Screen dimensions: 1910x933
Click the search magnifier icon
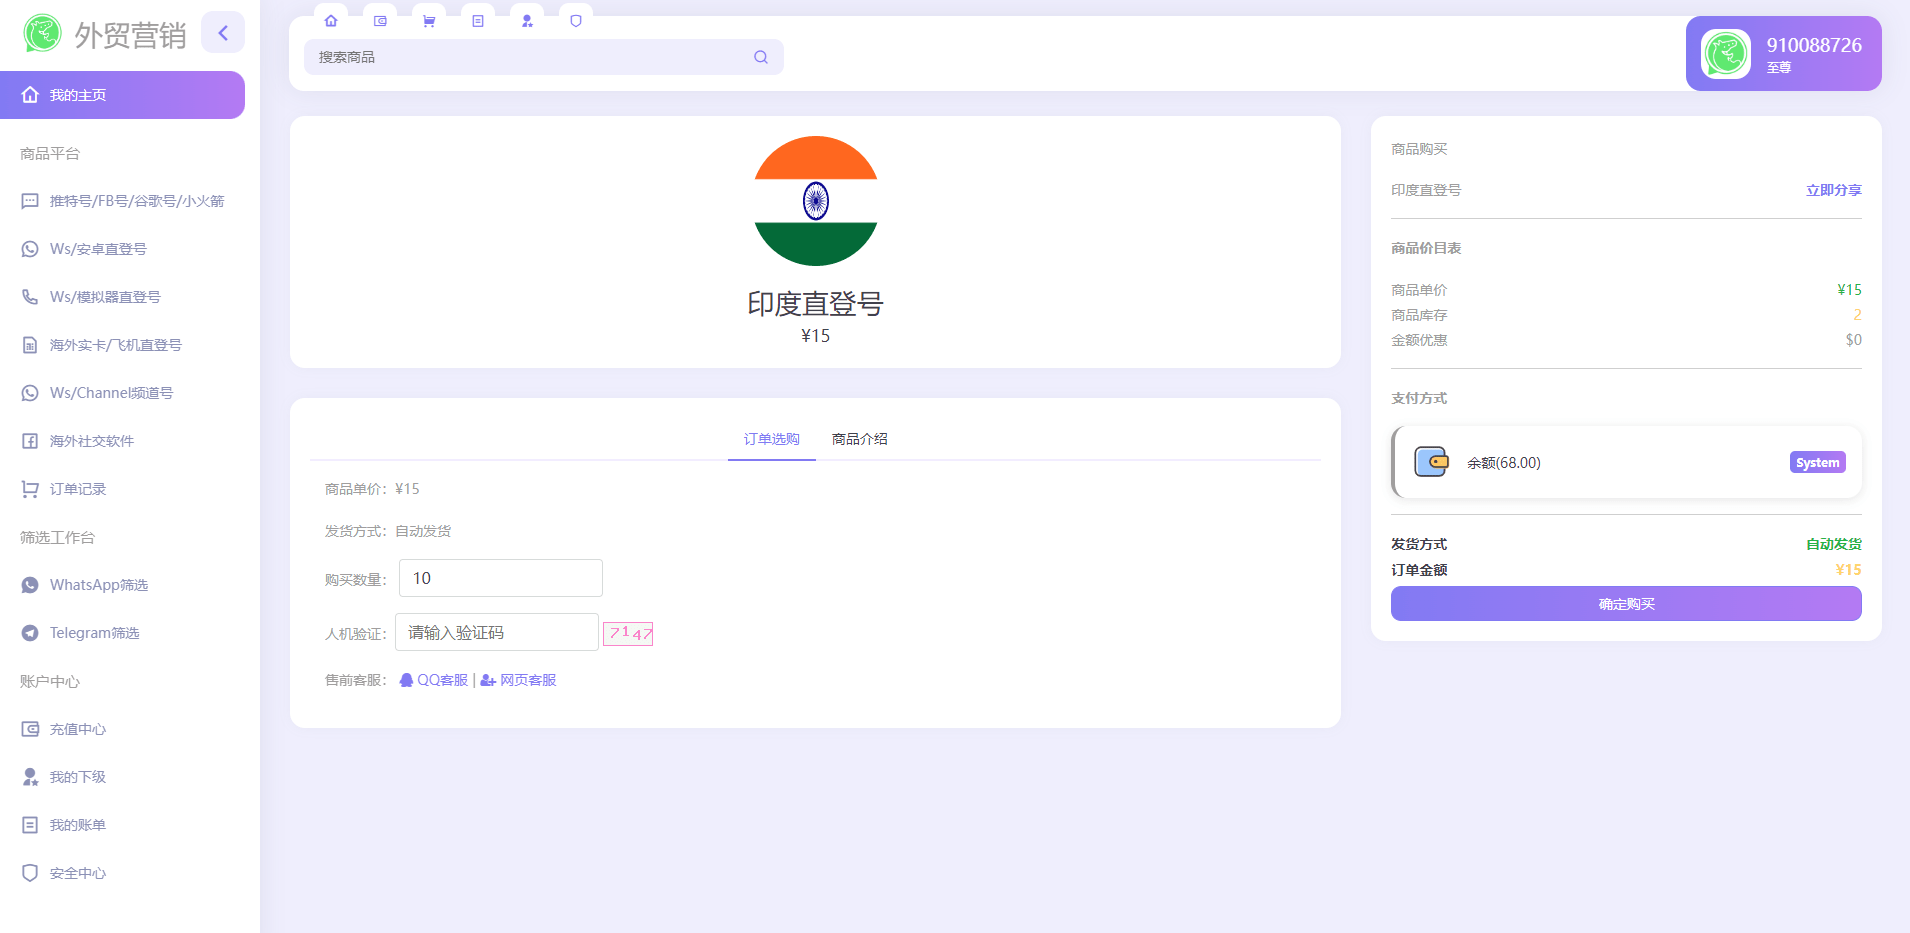point(761,57)
